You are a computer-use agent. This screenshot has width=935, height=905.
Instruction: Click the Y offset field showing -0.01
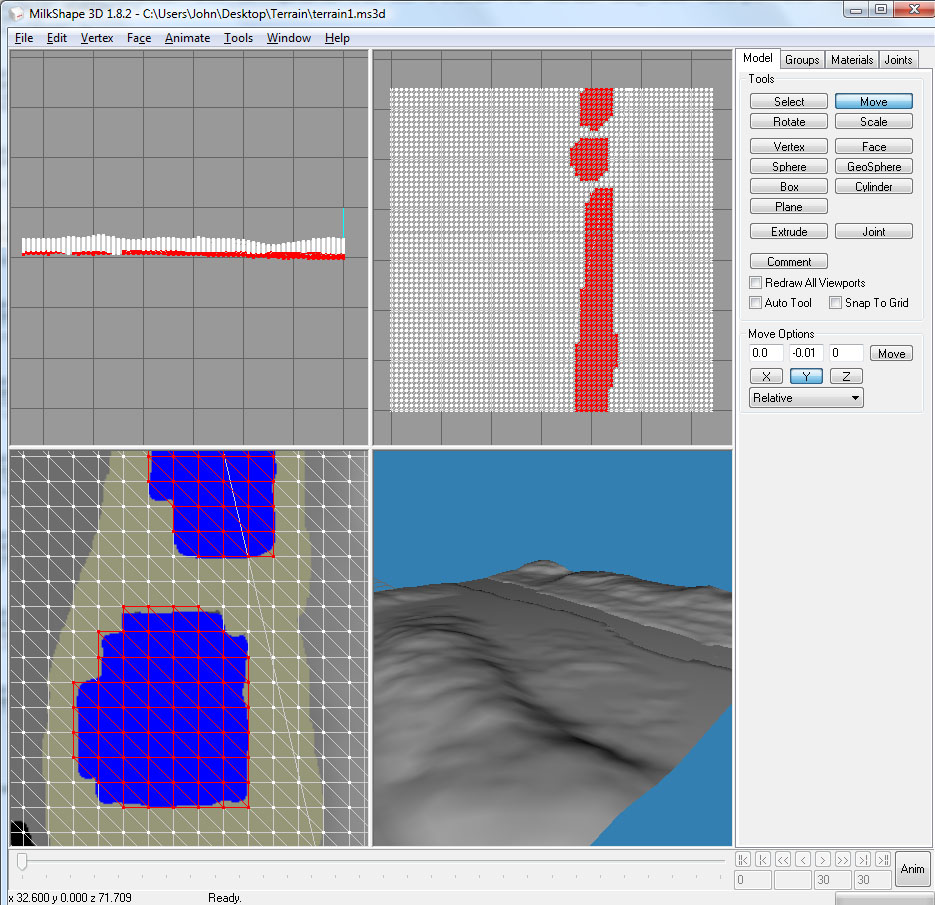pos(806,353)
